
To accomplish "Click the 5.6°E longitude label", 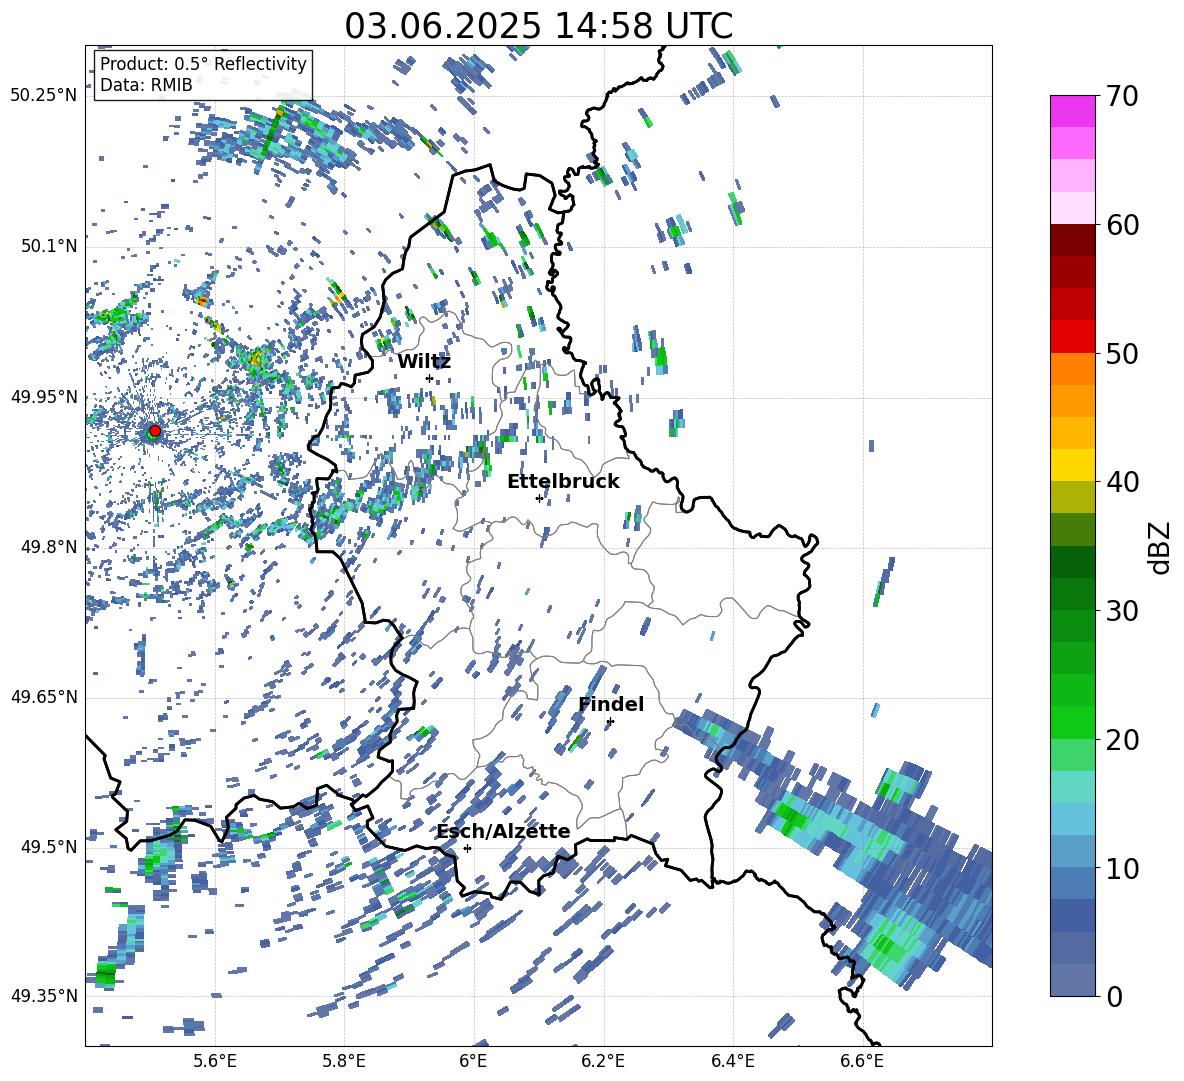I will (215, 1061).
